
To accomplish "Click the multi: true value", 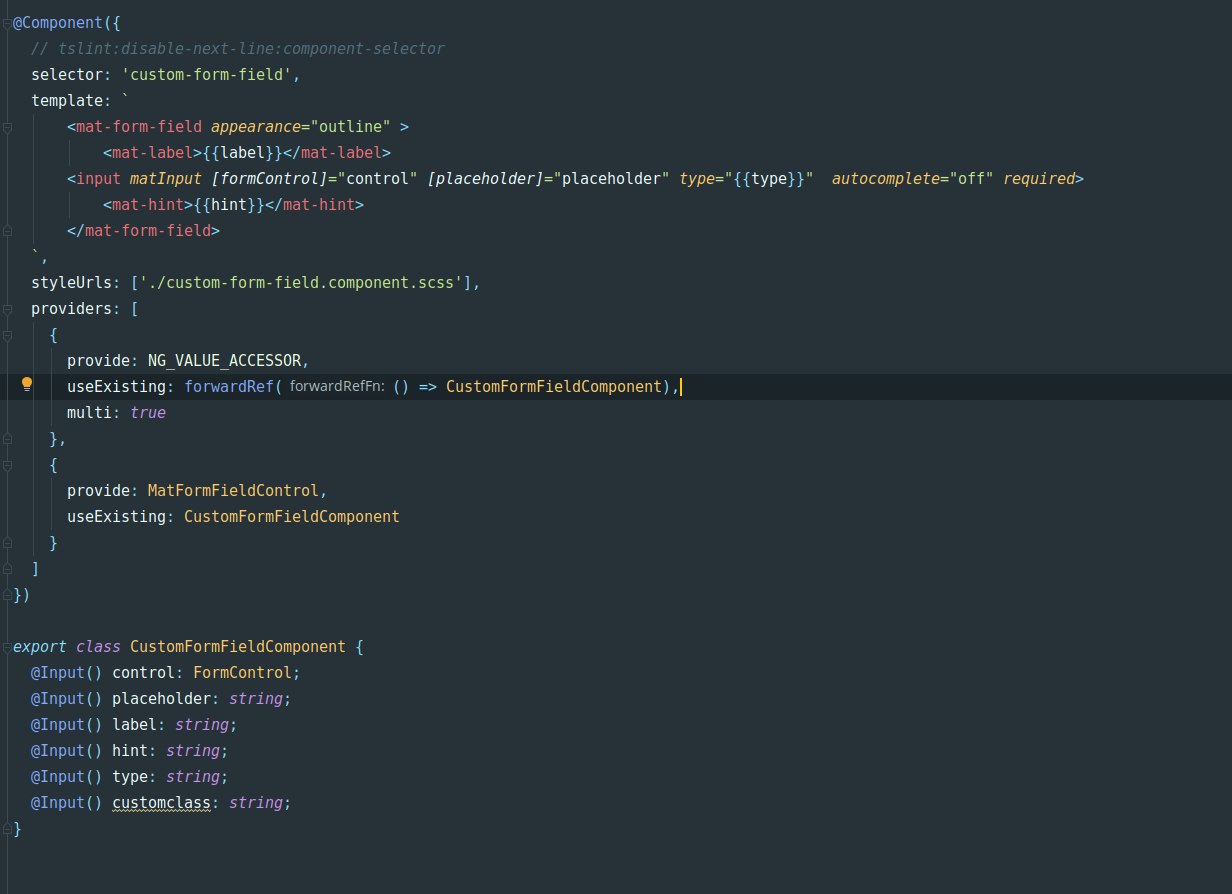I will (147, 413).
